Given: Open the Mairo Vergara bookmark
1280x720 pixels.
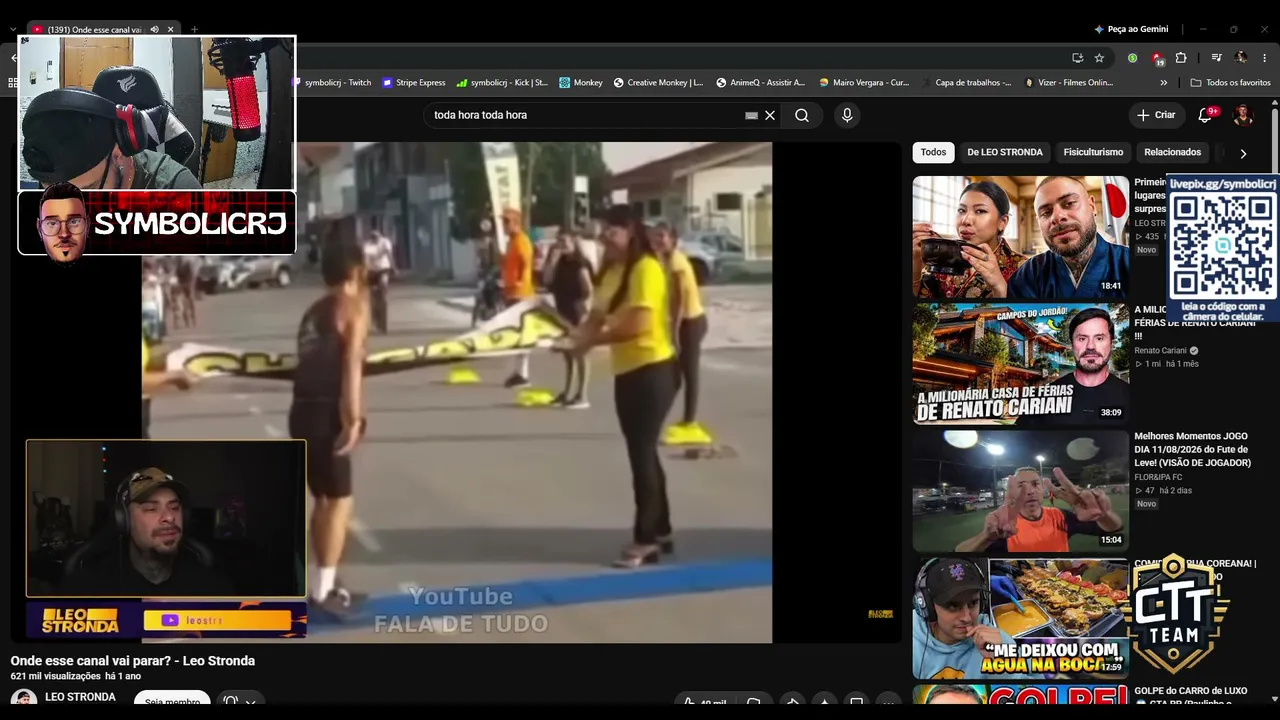Looking at the screenshot, I should pyautogui.click(x=864, y=83).
